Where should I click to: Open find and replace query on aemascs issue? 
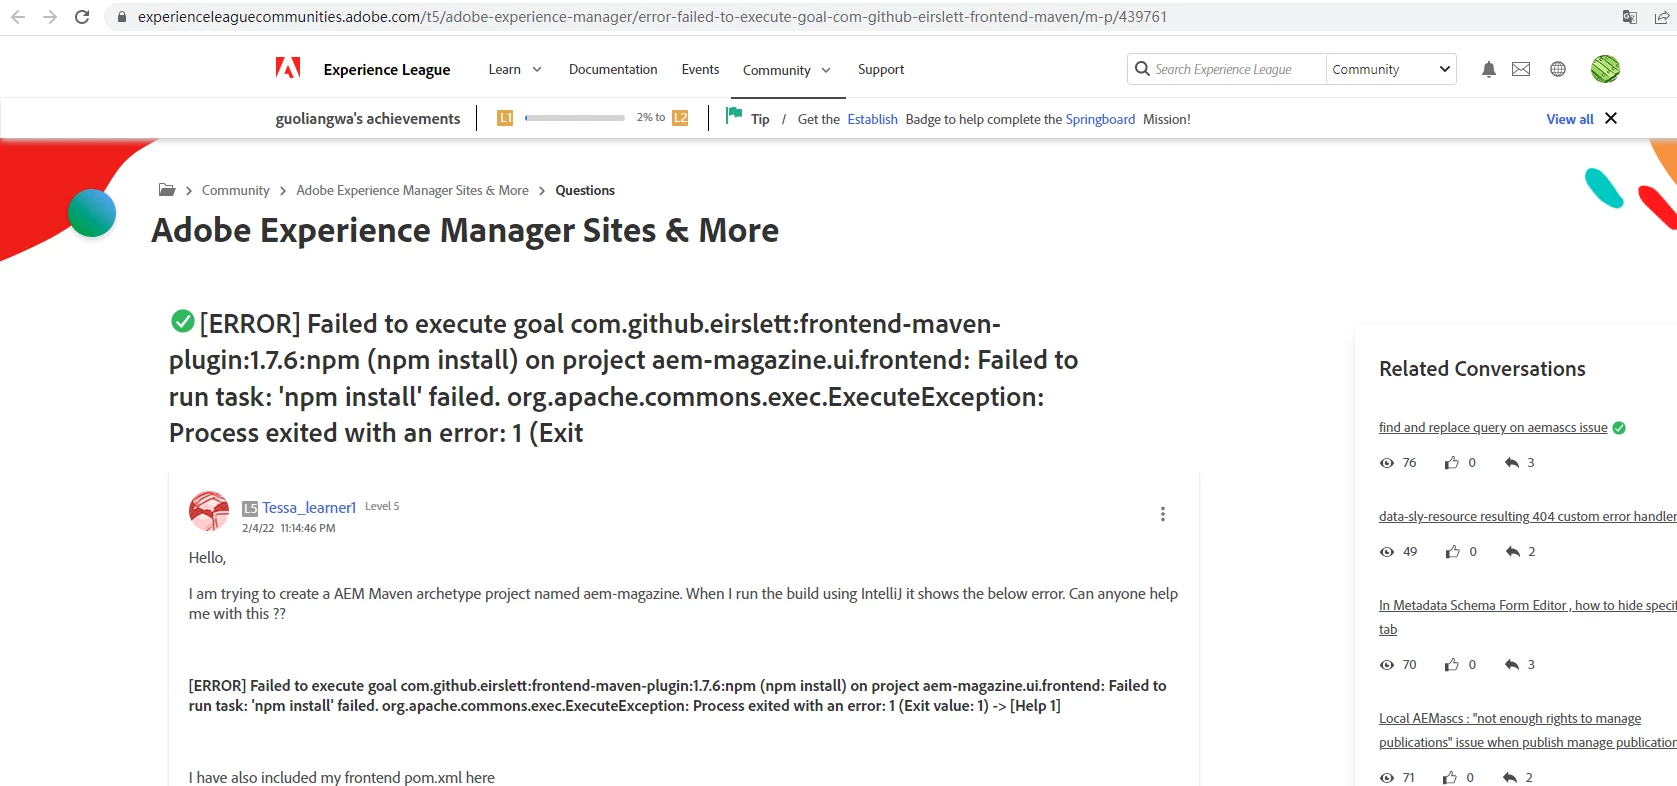1493,427
